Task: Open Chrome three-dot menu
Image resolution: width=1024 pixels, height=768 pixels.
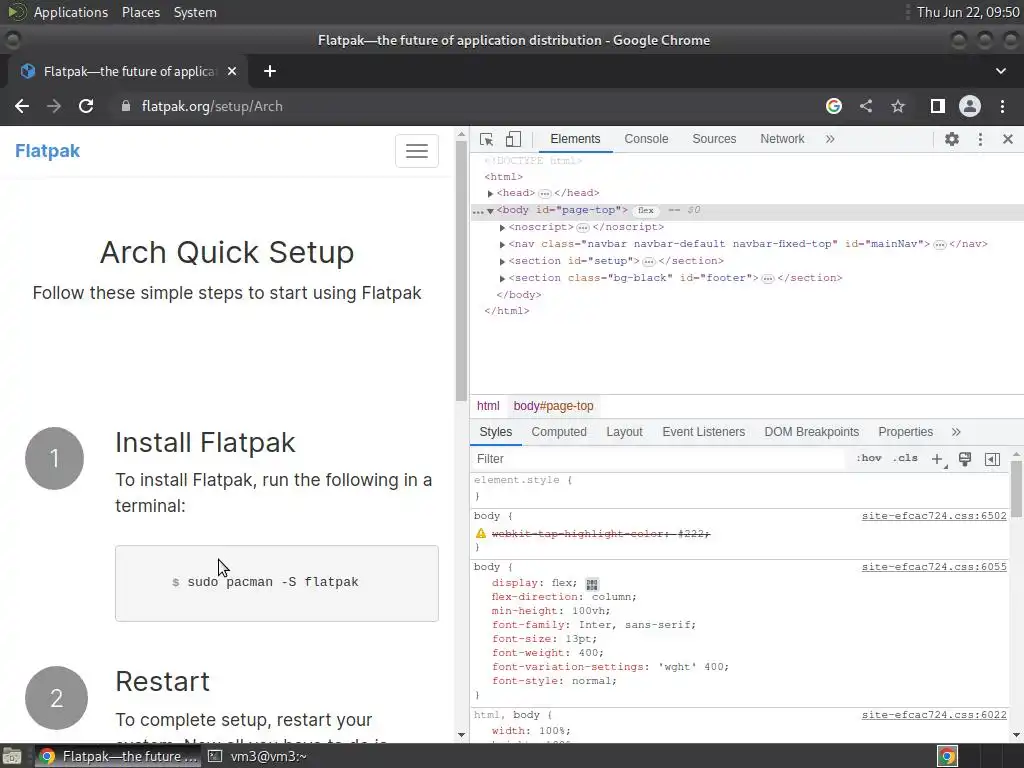Action: [x=1002, y=106]
